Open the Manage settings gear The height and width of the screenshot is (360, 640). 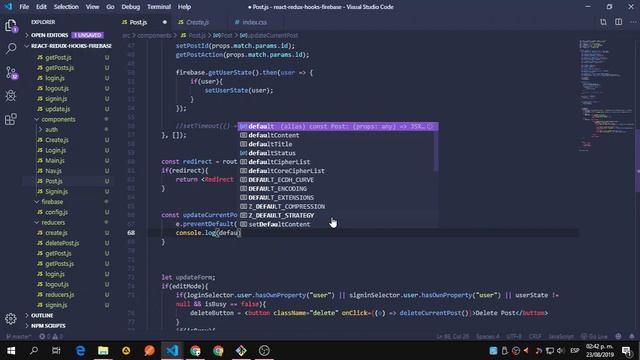click(x=11, y=319)
